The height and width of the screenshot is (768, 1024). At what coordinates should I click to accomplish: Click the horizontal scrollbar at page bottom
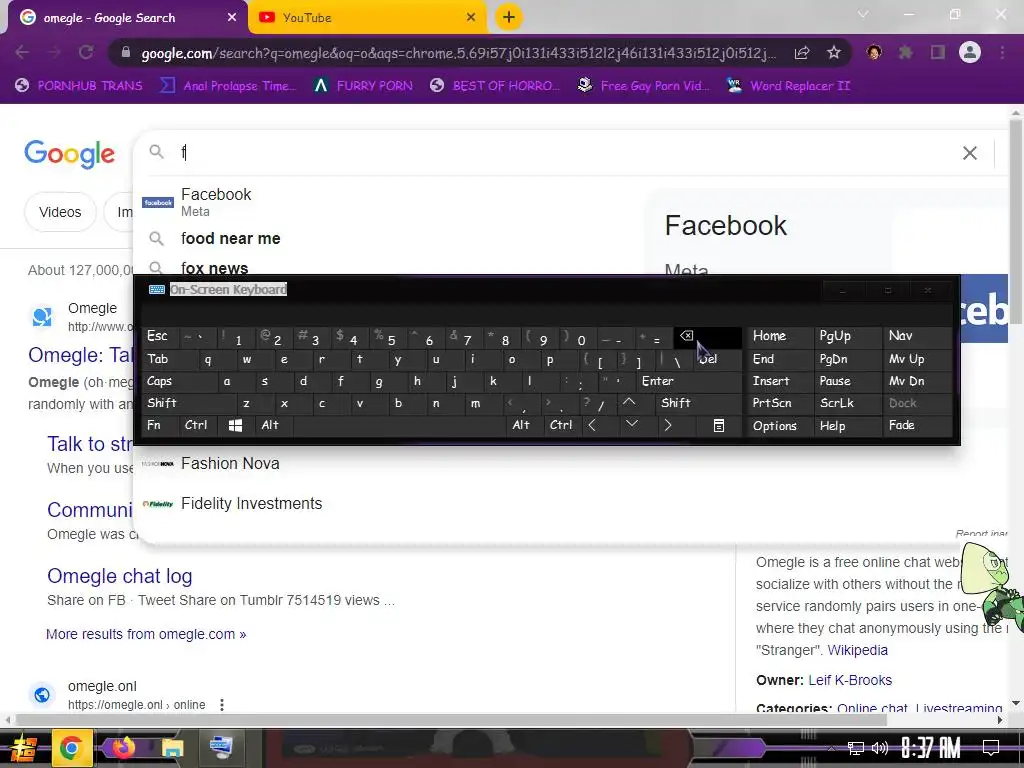[x=451, y=720]
